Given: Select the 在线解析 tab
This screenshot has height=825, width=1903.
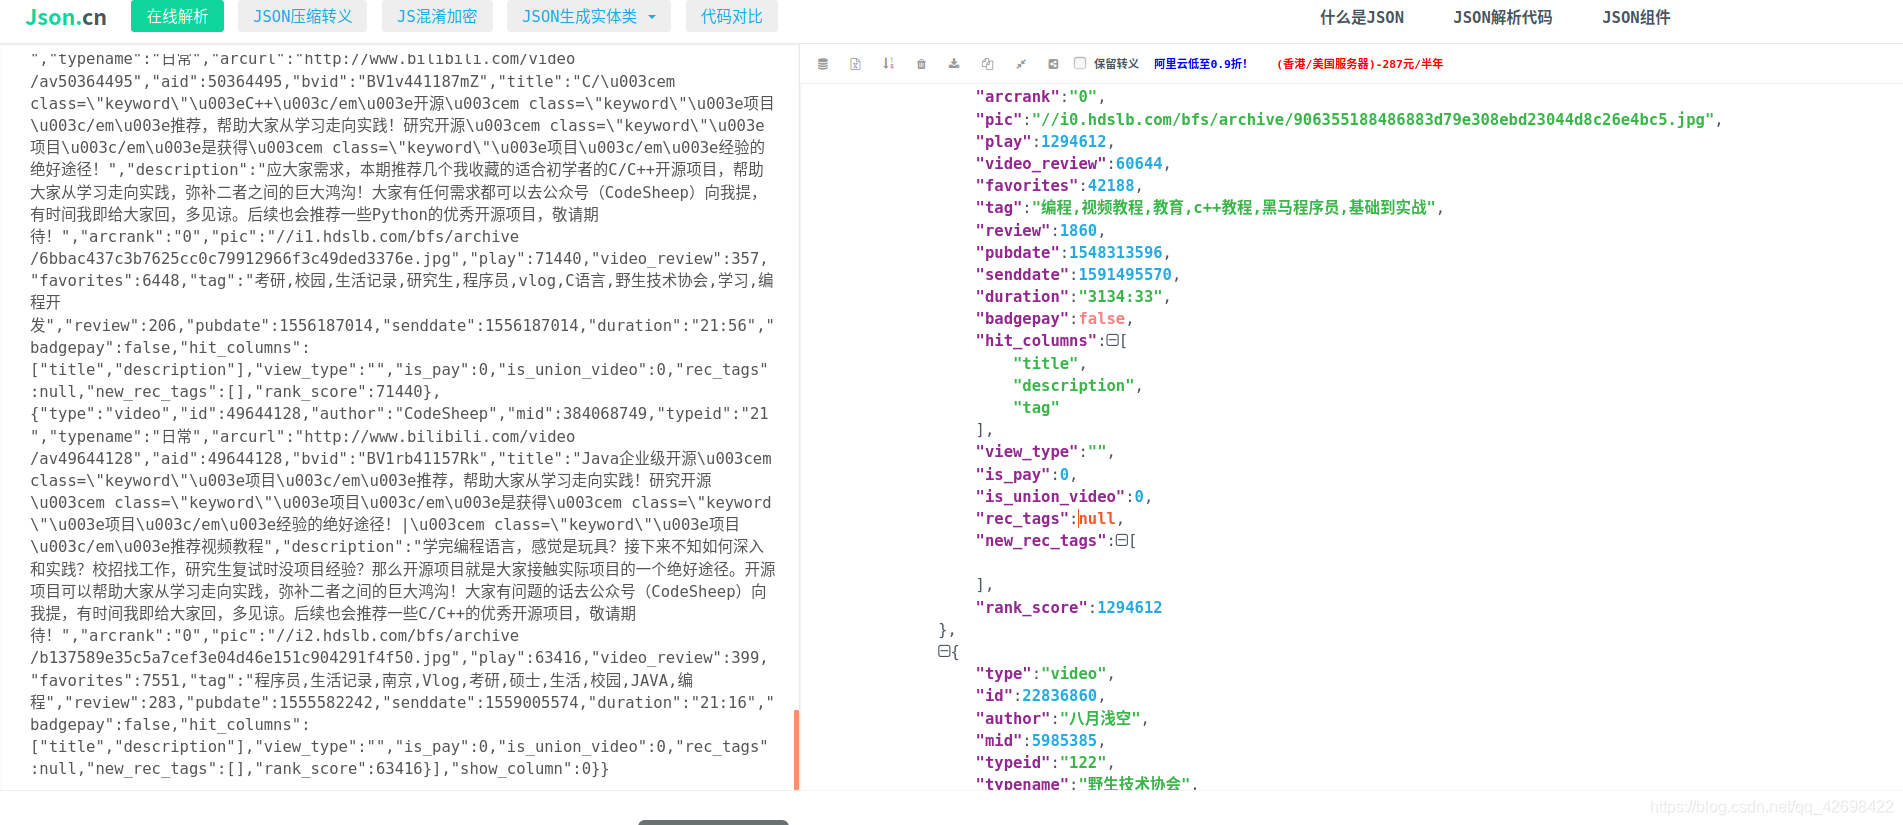Looking at the screenshot, I should [177, 16].
